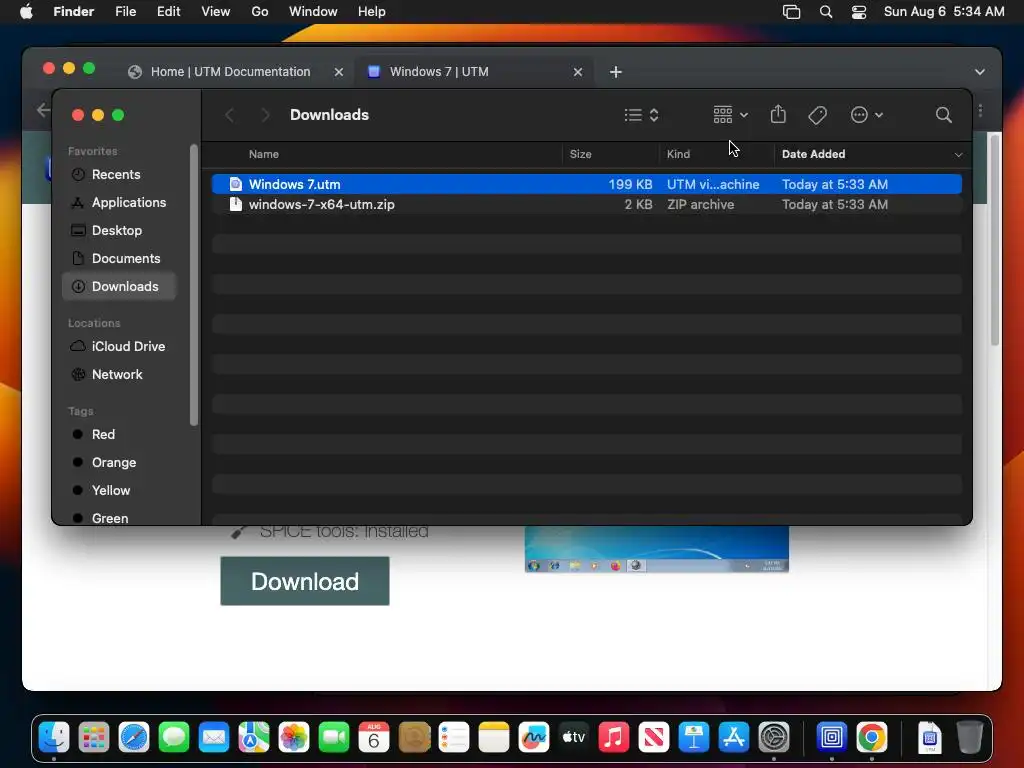1024x768 pixels.
Task: Switch to Home | UTM Documentation tab
Action: [230, 72]
